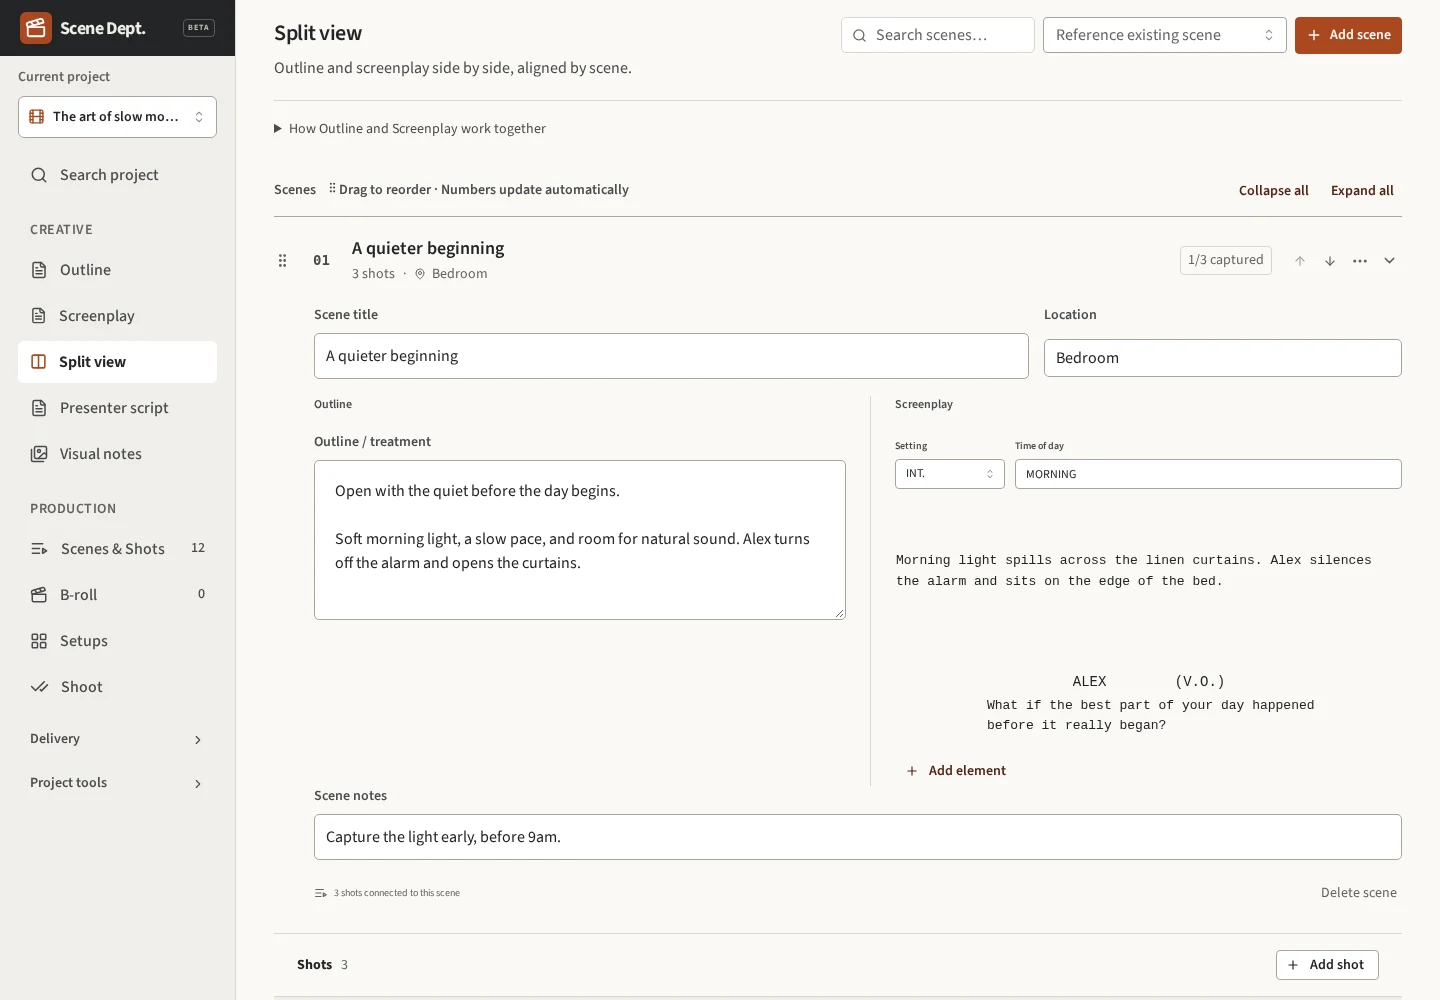The width and height of the screenshot is (1440, 1000).
Task: Expand the Delivery sidebar section
Action: (117, 739)
